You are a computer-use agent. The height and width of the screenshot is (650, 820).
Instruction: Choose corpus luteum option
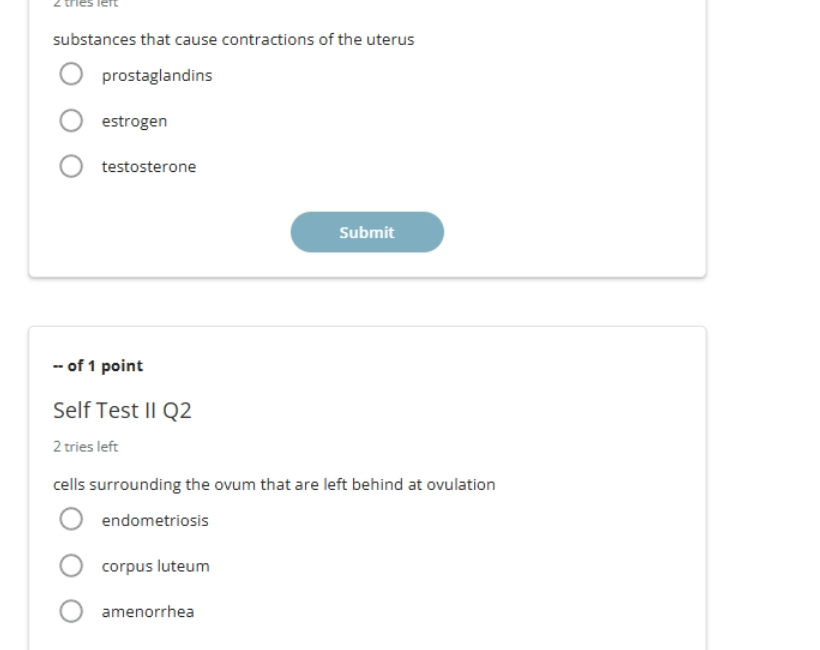[71, 565]
